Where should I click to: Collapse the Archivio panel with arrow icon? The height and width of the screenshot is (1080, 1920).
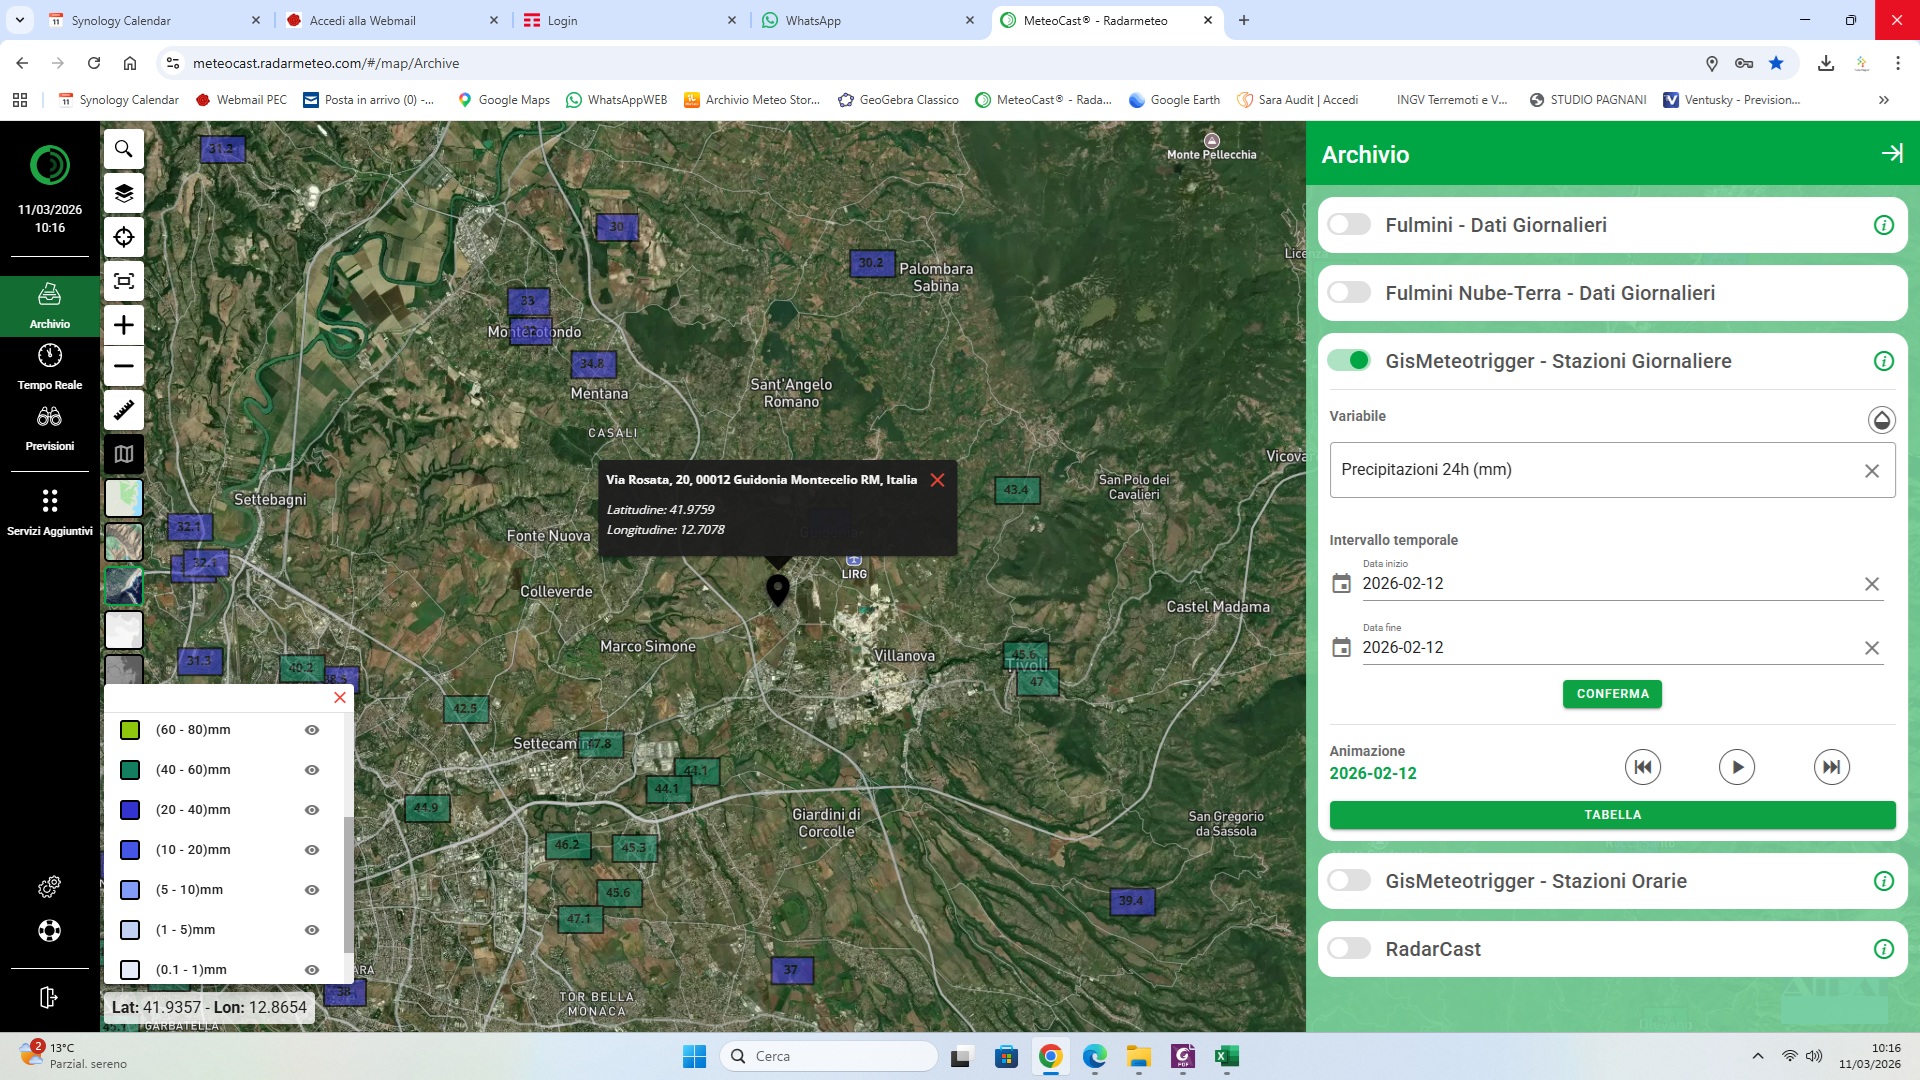[1891, 153]
